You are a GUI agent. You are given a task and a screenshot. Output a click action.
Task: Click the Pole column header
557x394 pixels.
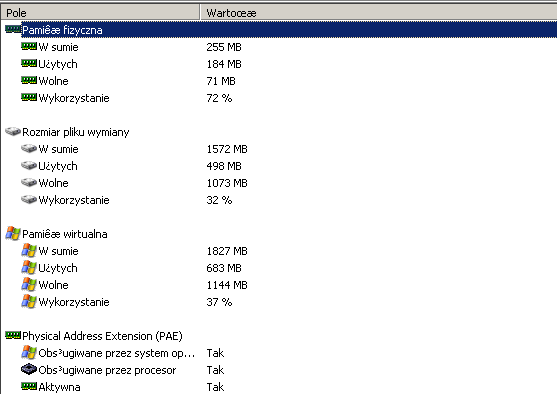pos(100,13)
